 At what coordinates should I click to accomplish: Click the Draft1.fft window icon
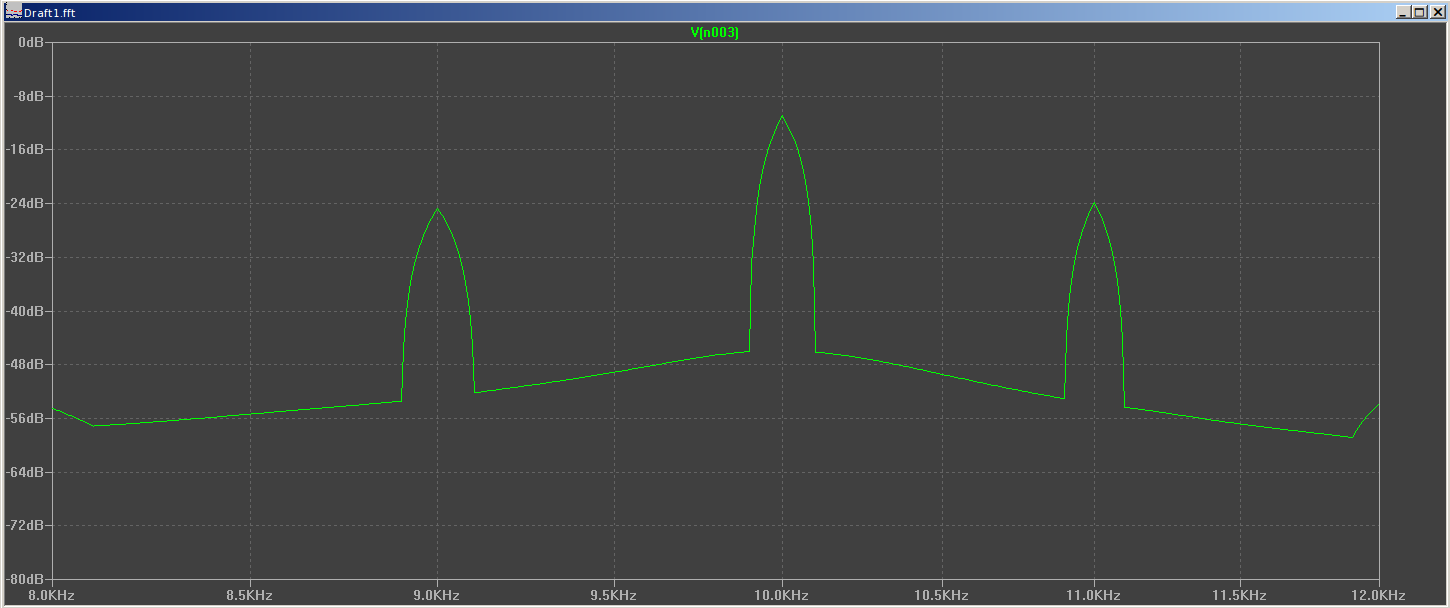click(13, 12)
